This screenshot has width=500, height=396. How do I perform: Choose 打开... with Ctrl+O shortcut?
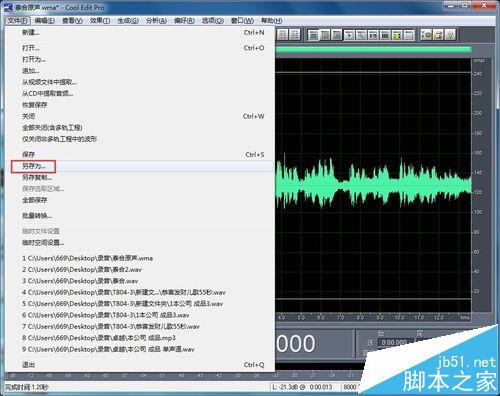140,48
